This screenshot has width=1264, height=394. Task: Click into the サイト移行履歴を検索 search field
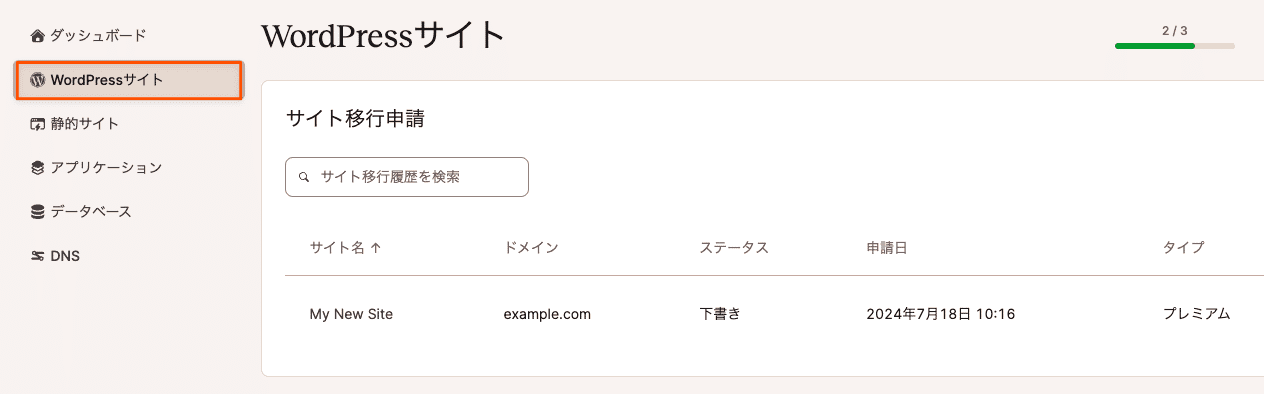tap(407, 177)
